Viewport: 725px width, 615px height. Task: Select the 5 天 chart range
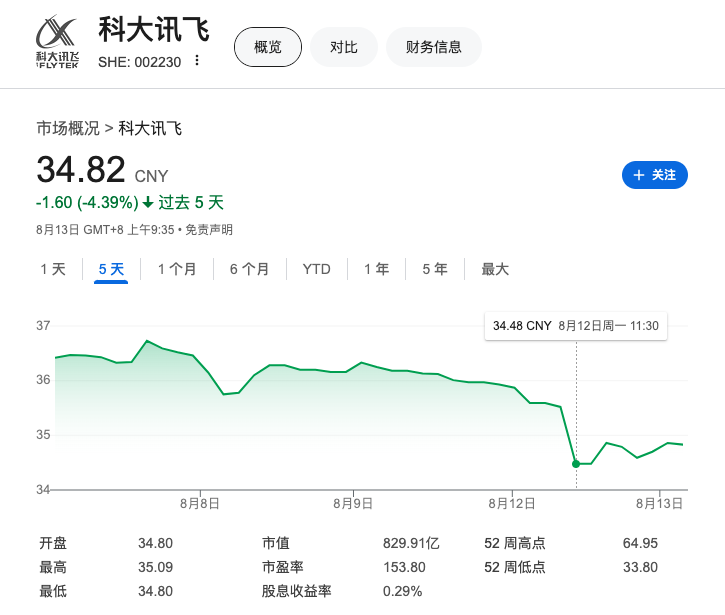point(111,269)
